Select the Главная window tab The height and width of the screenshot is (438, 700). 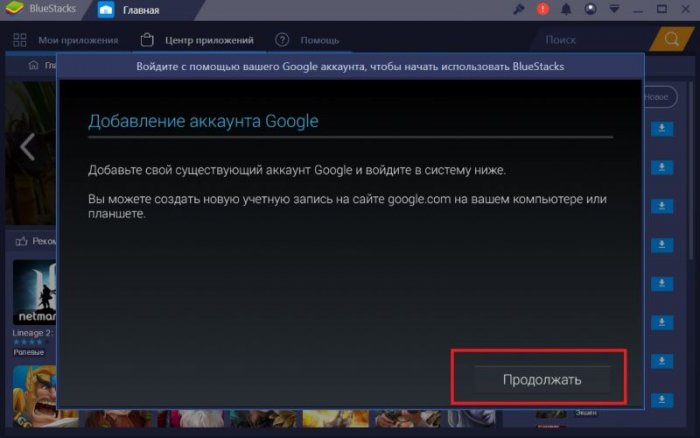coord(141,10)
